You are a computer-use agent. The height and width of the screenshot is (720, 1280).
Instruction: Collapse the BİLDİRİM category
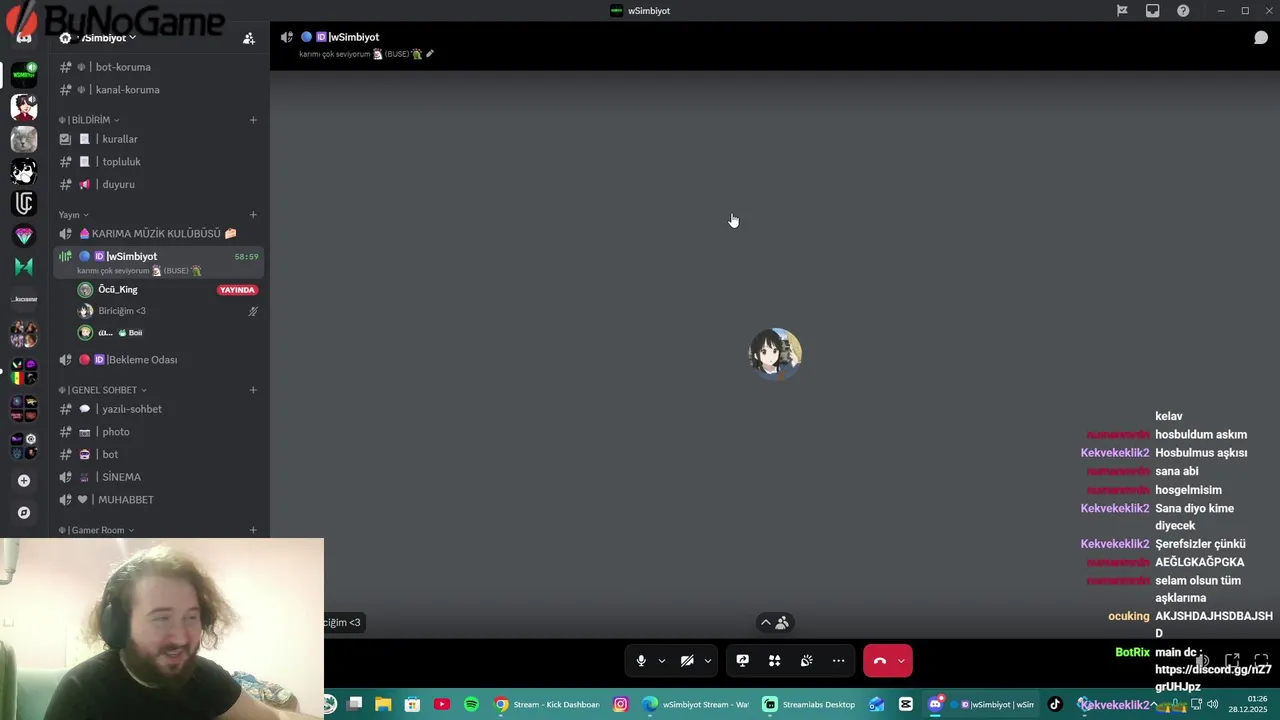pyautogui.click(x=89, y=120)
